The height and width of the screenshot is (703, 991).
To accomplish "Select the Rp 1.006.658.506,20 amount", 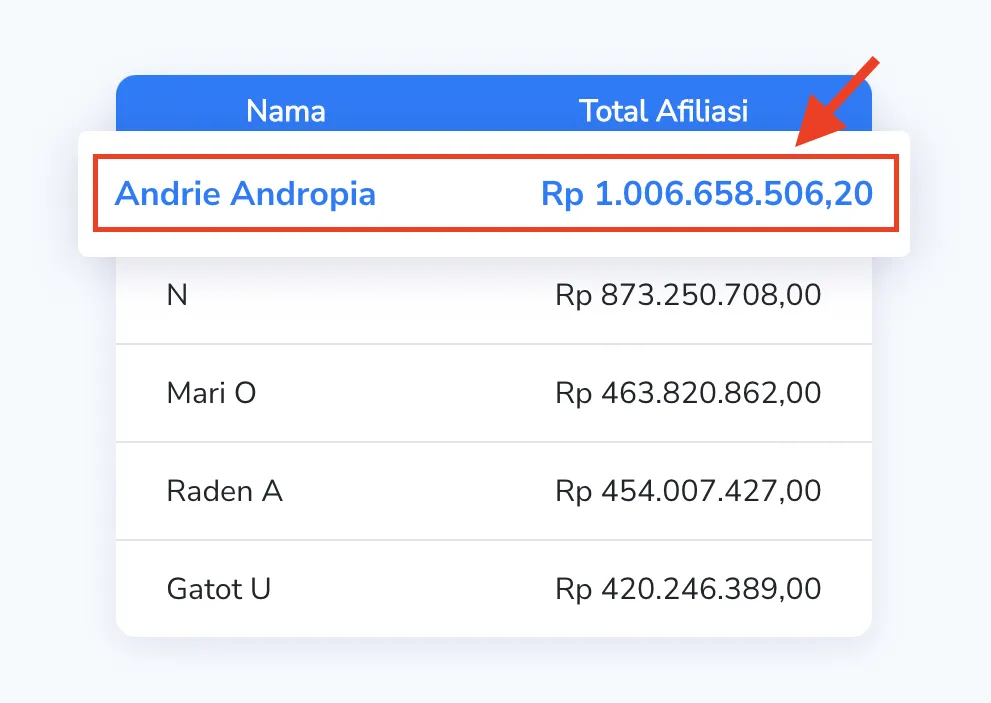I will [706, 193].
